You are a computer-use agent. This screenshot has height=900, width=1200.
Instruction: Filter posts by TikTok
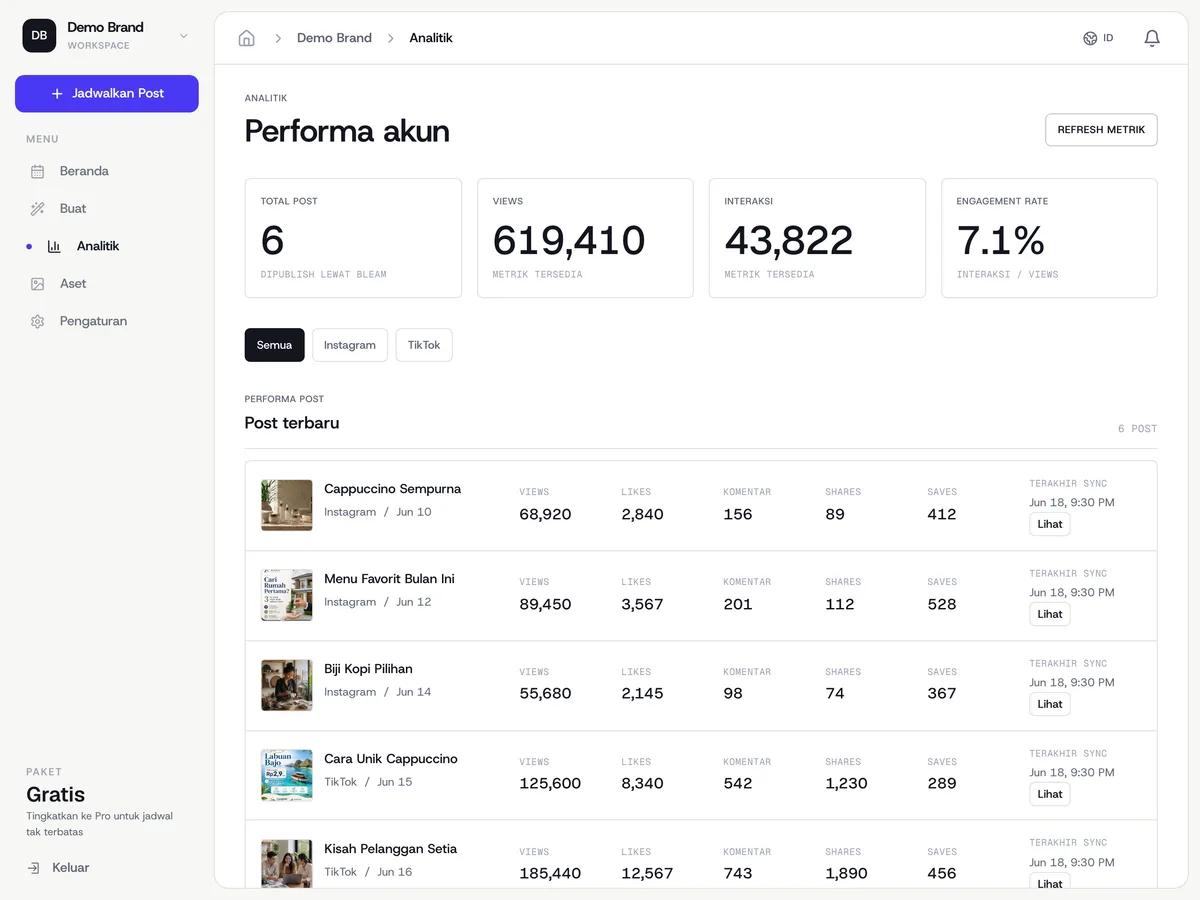pos(424,345)
